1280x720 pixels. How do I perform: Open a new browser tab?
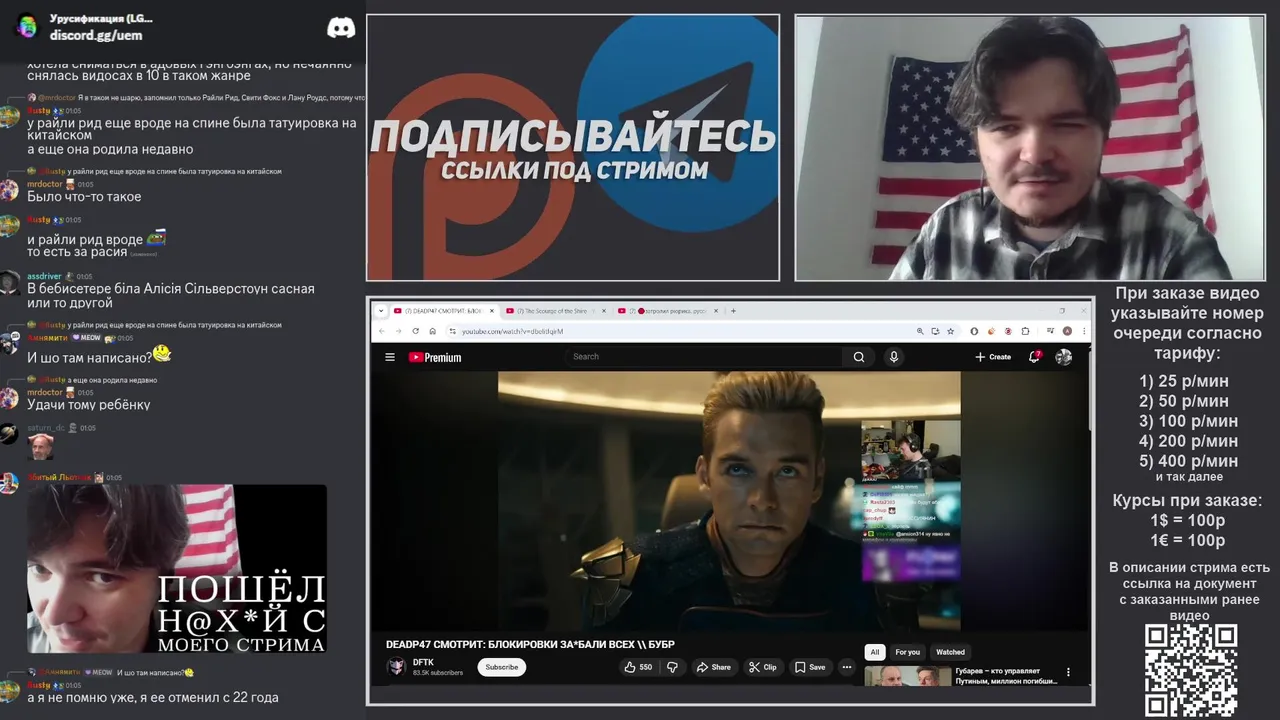(x=733, y=311)
